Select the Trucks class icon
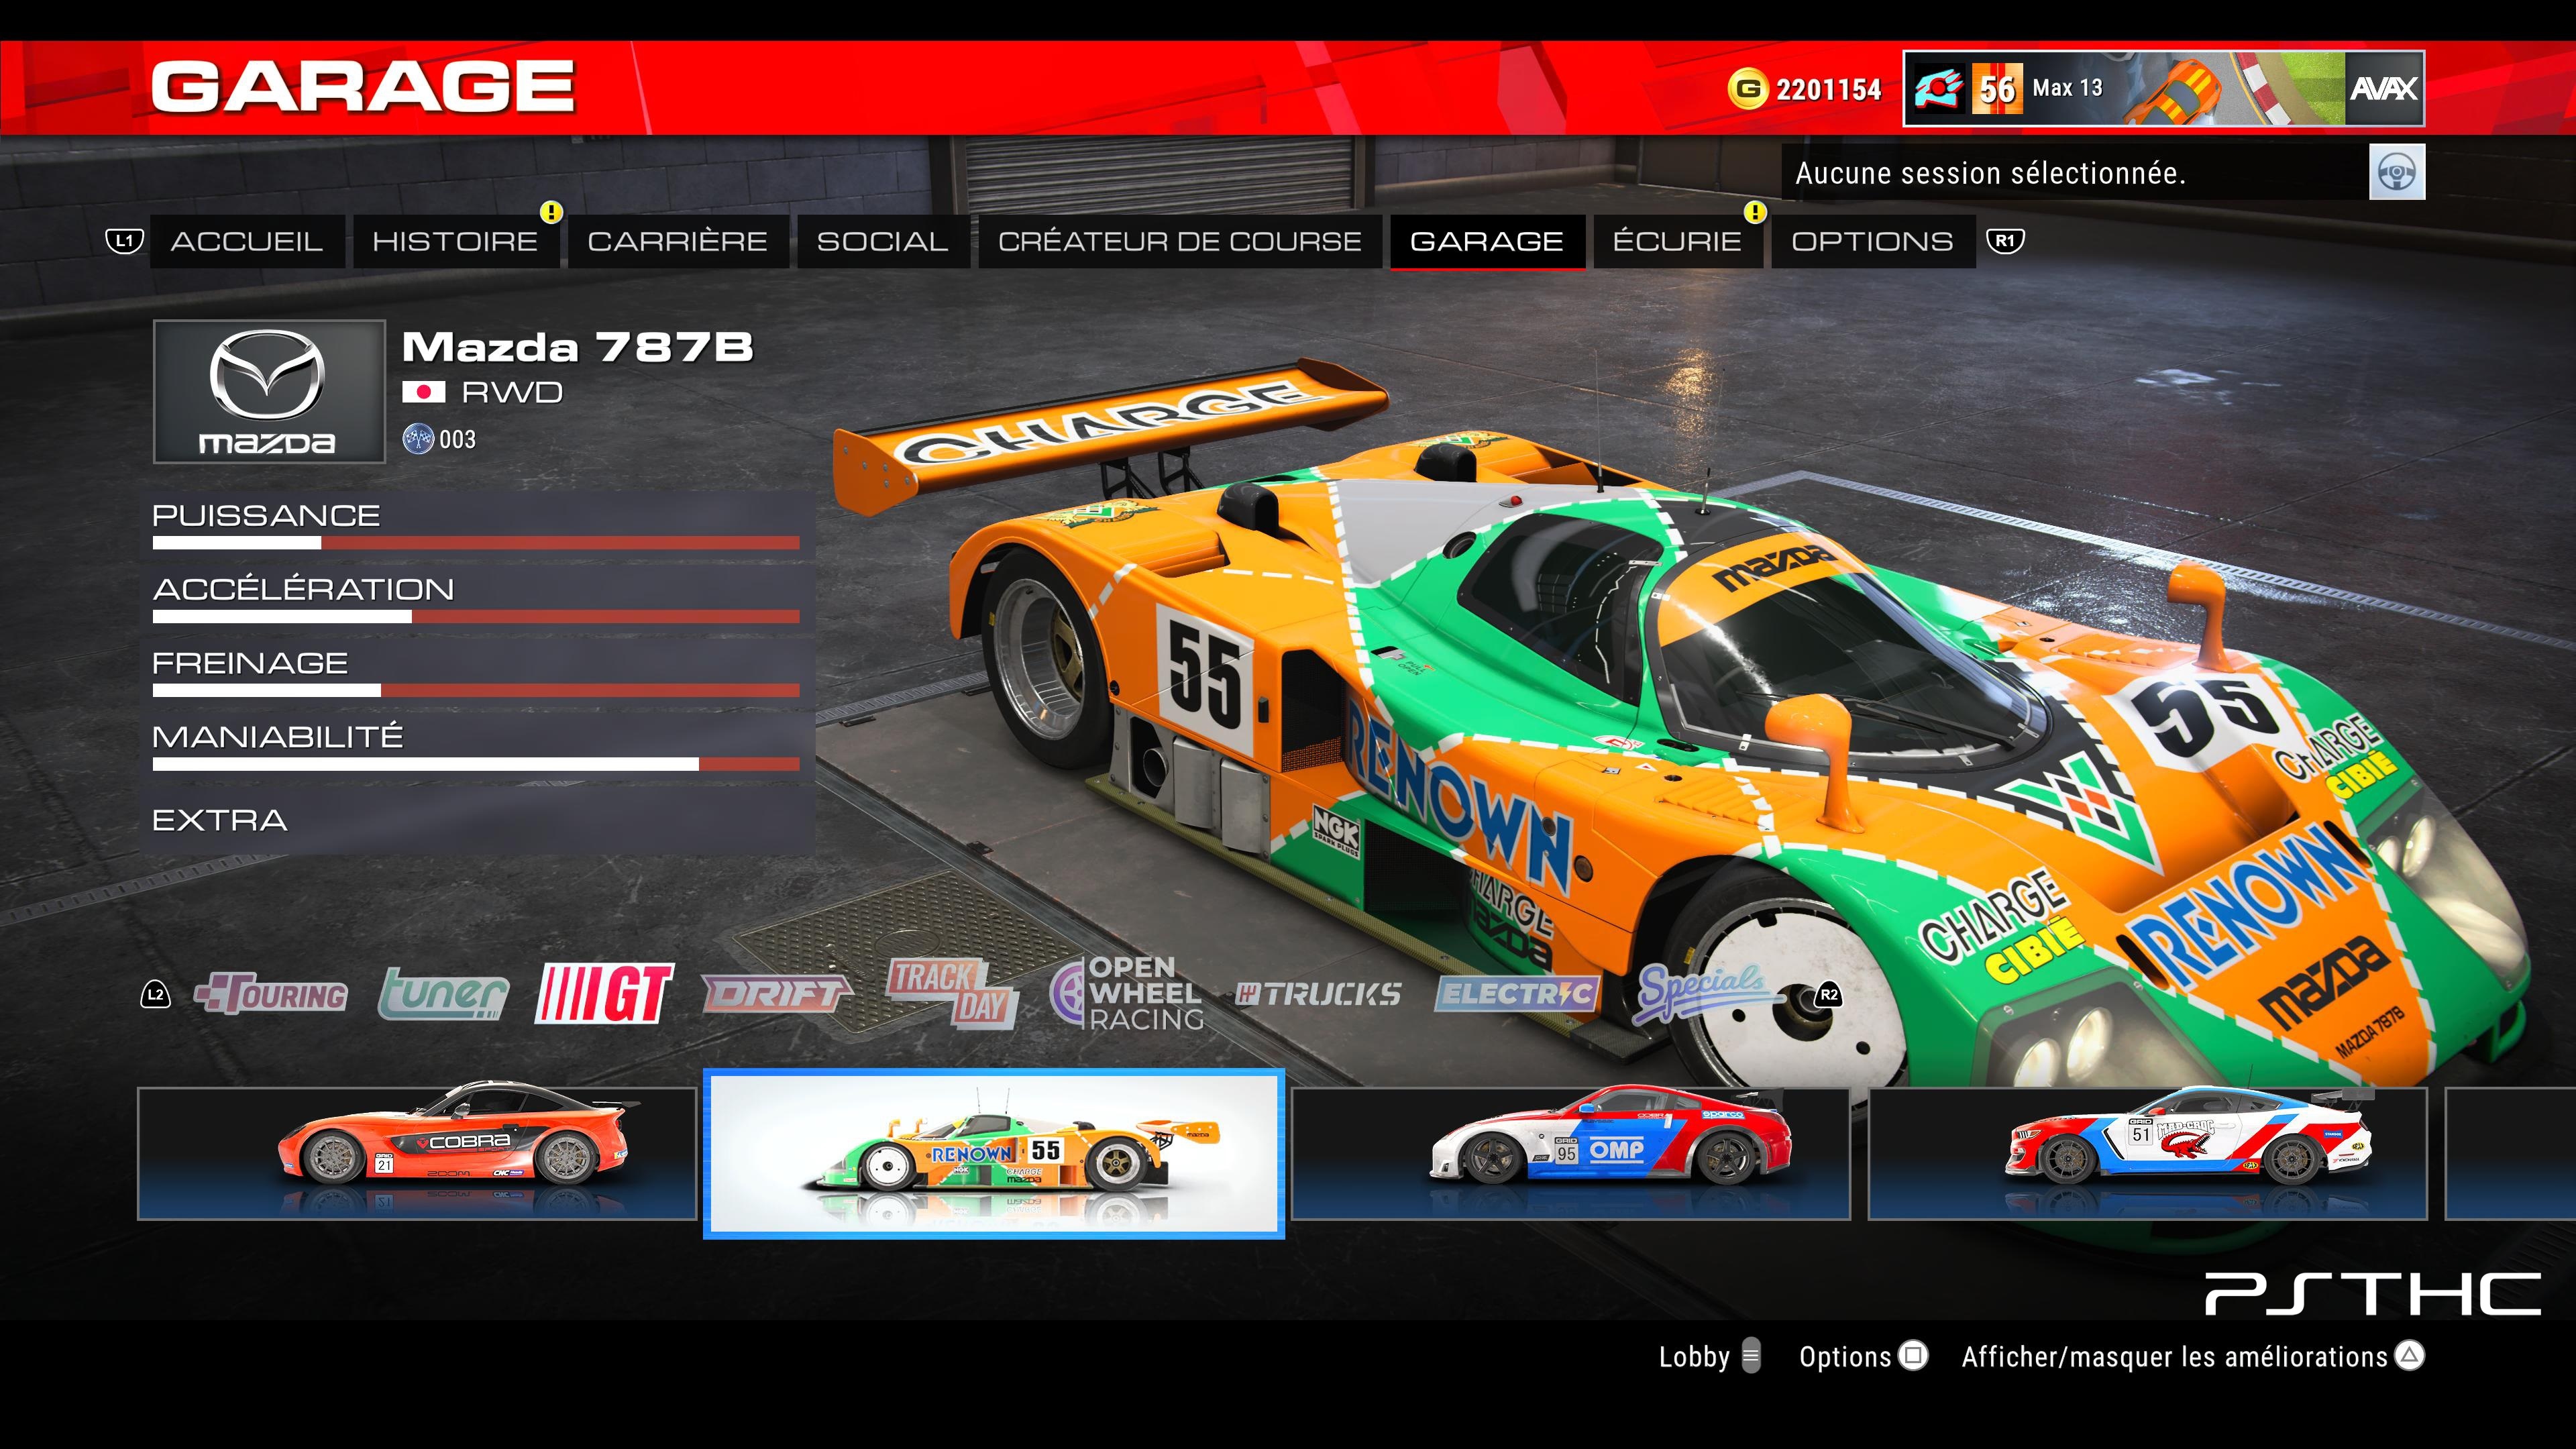This screenshot has width=2576, height=1449. (1318, 994)
